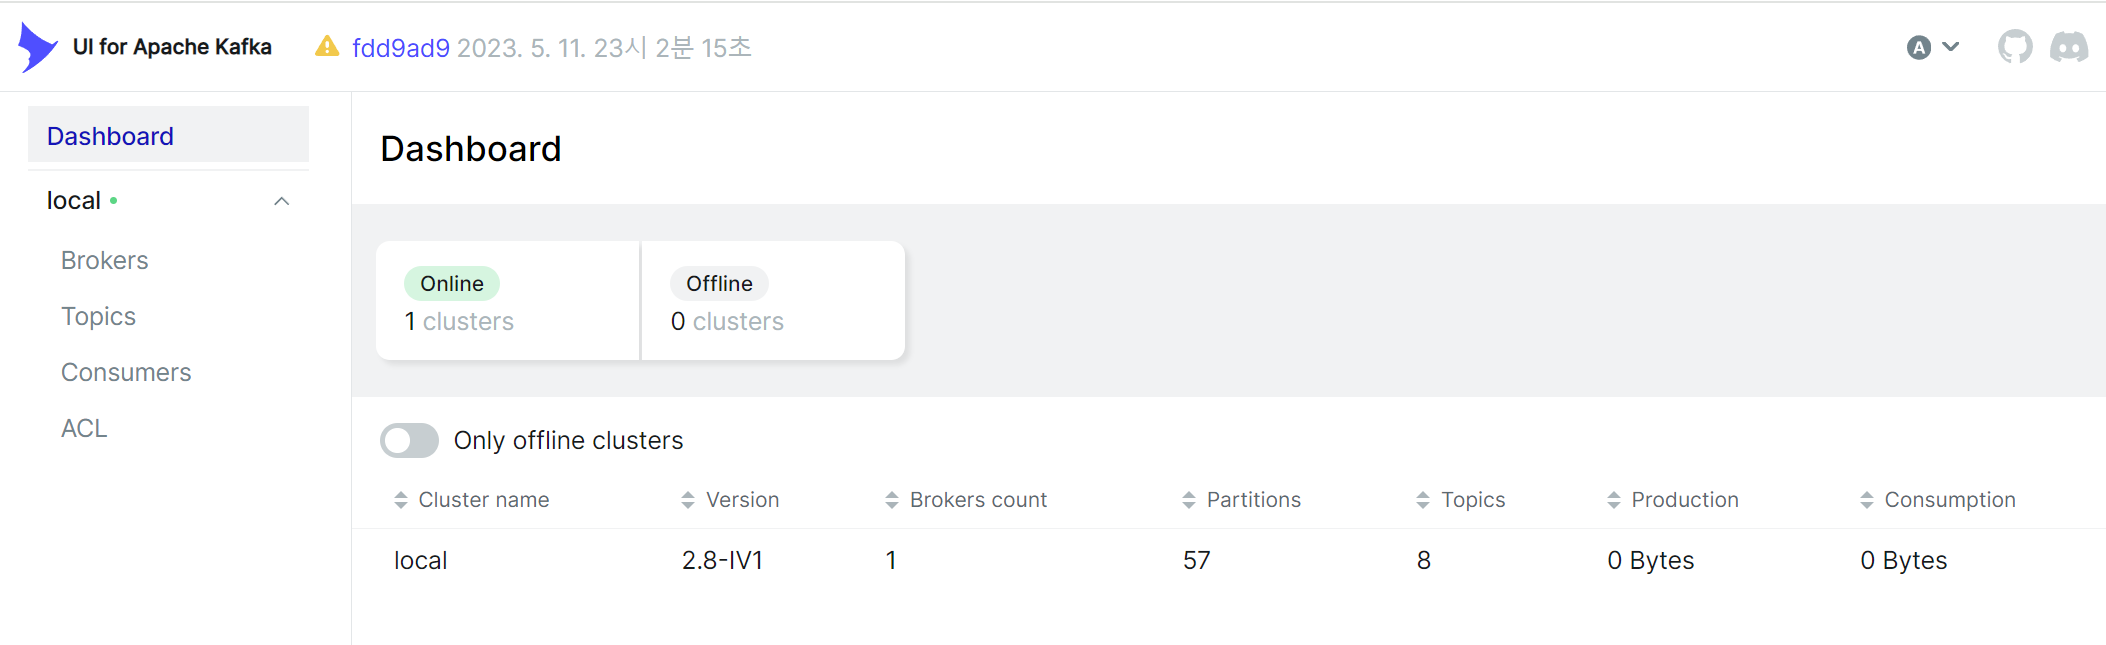Screen dimensions: 2106x645
Task: Collapse the local cluster menu chevron
Action: click(x=282, y=201)
